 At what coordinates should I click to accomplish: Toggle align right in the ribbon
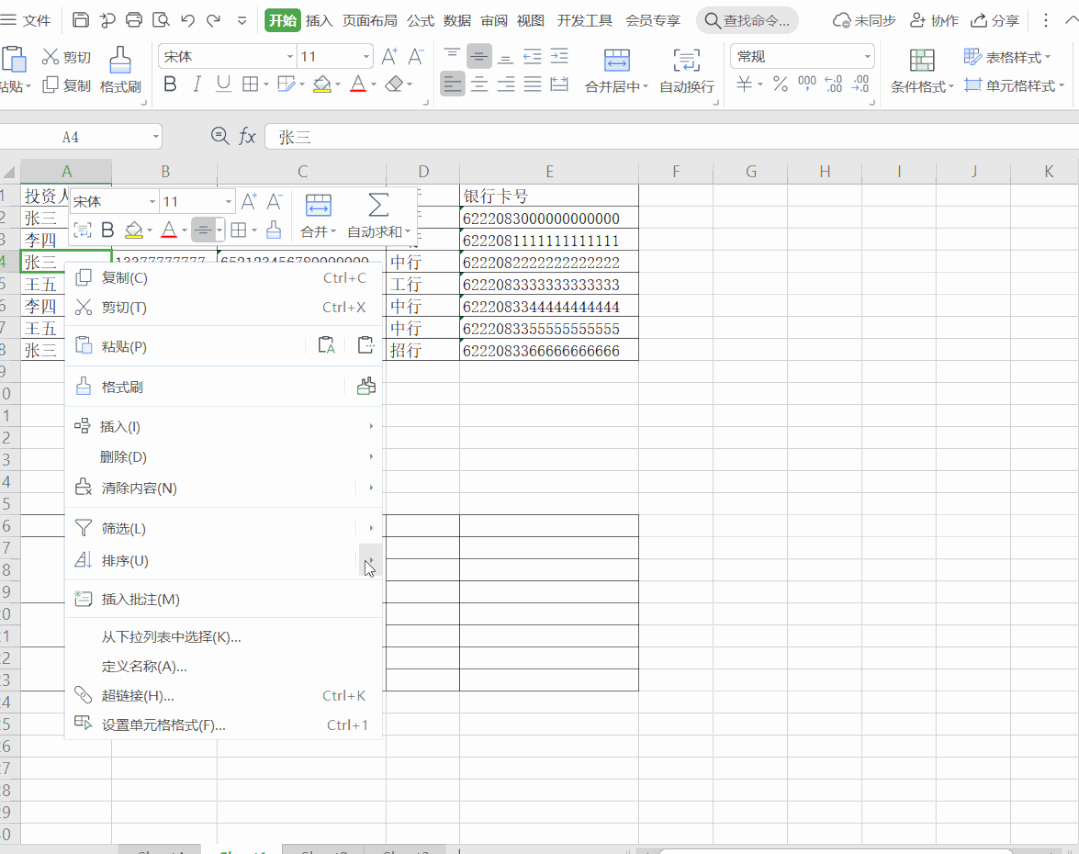[506, 85]
